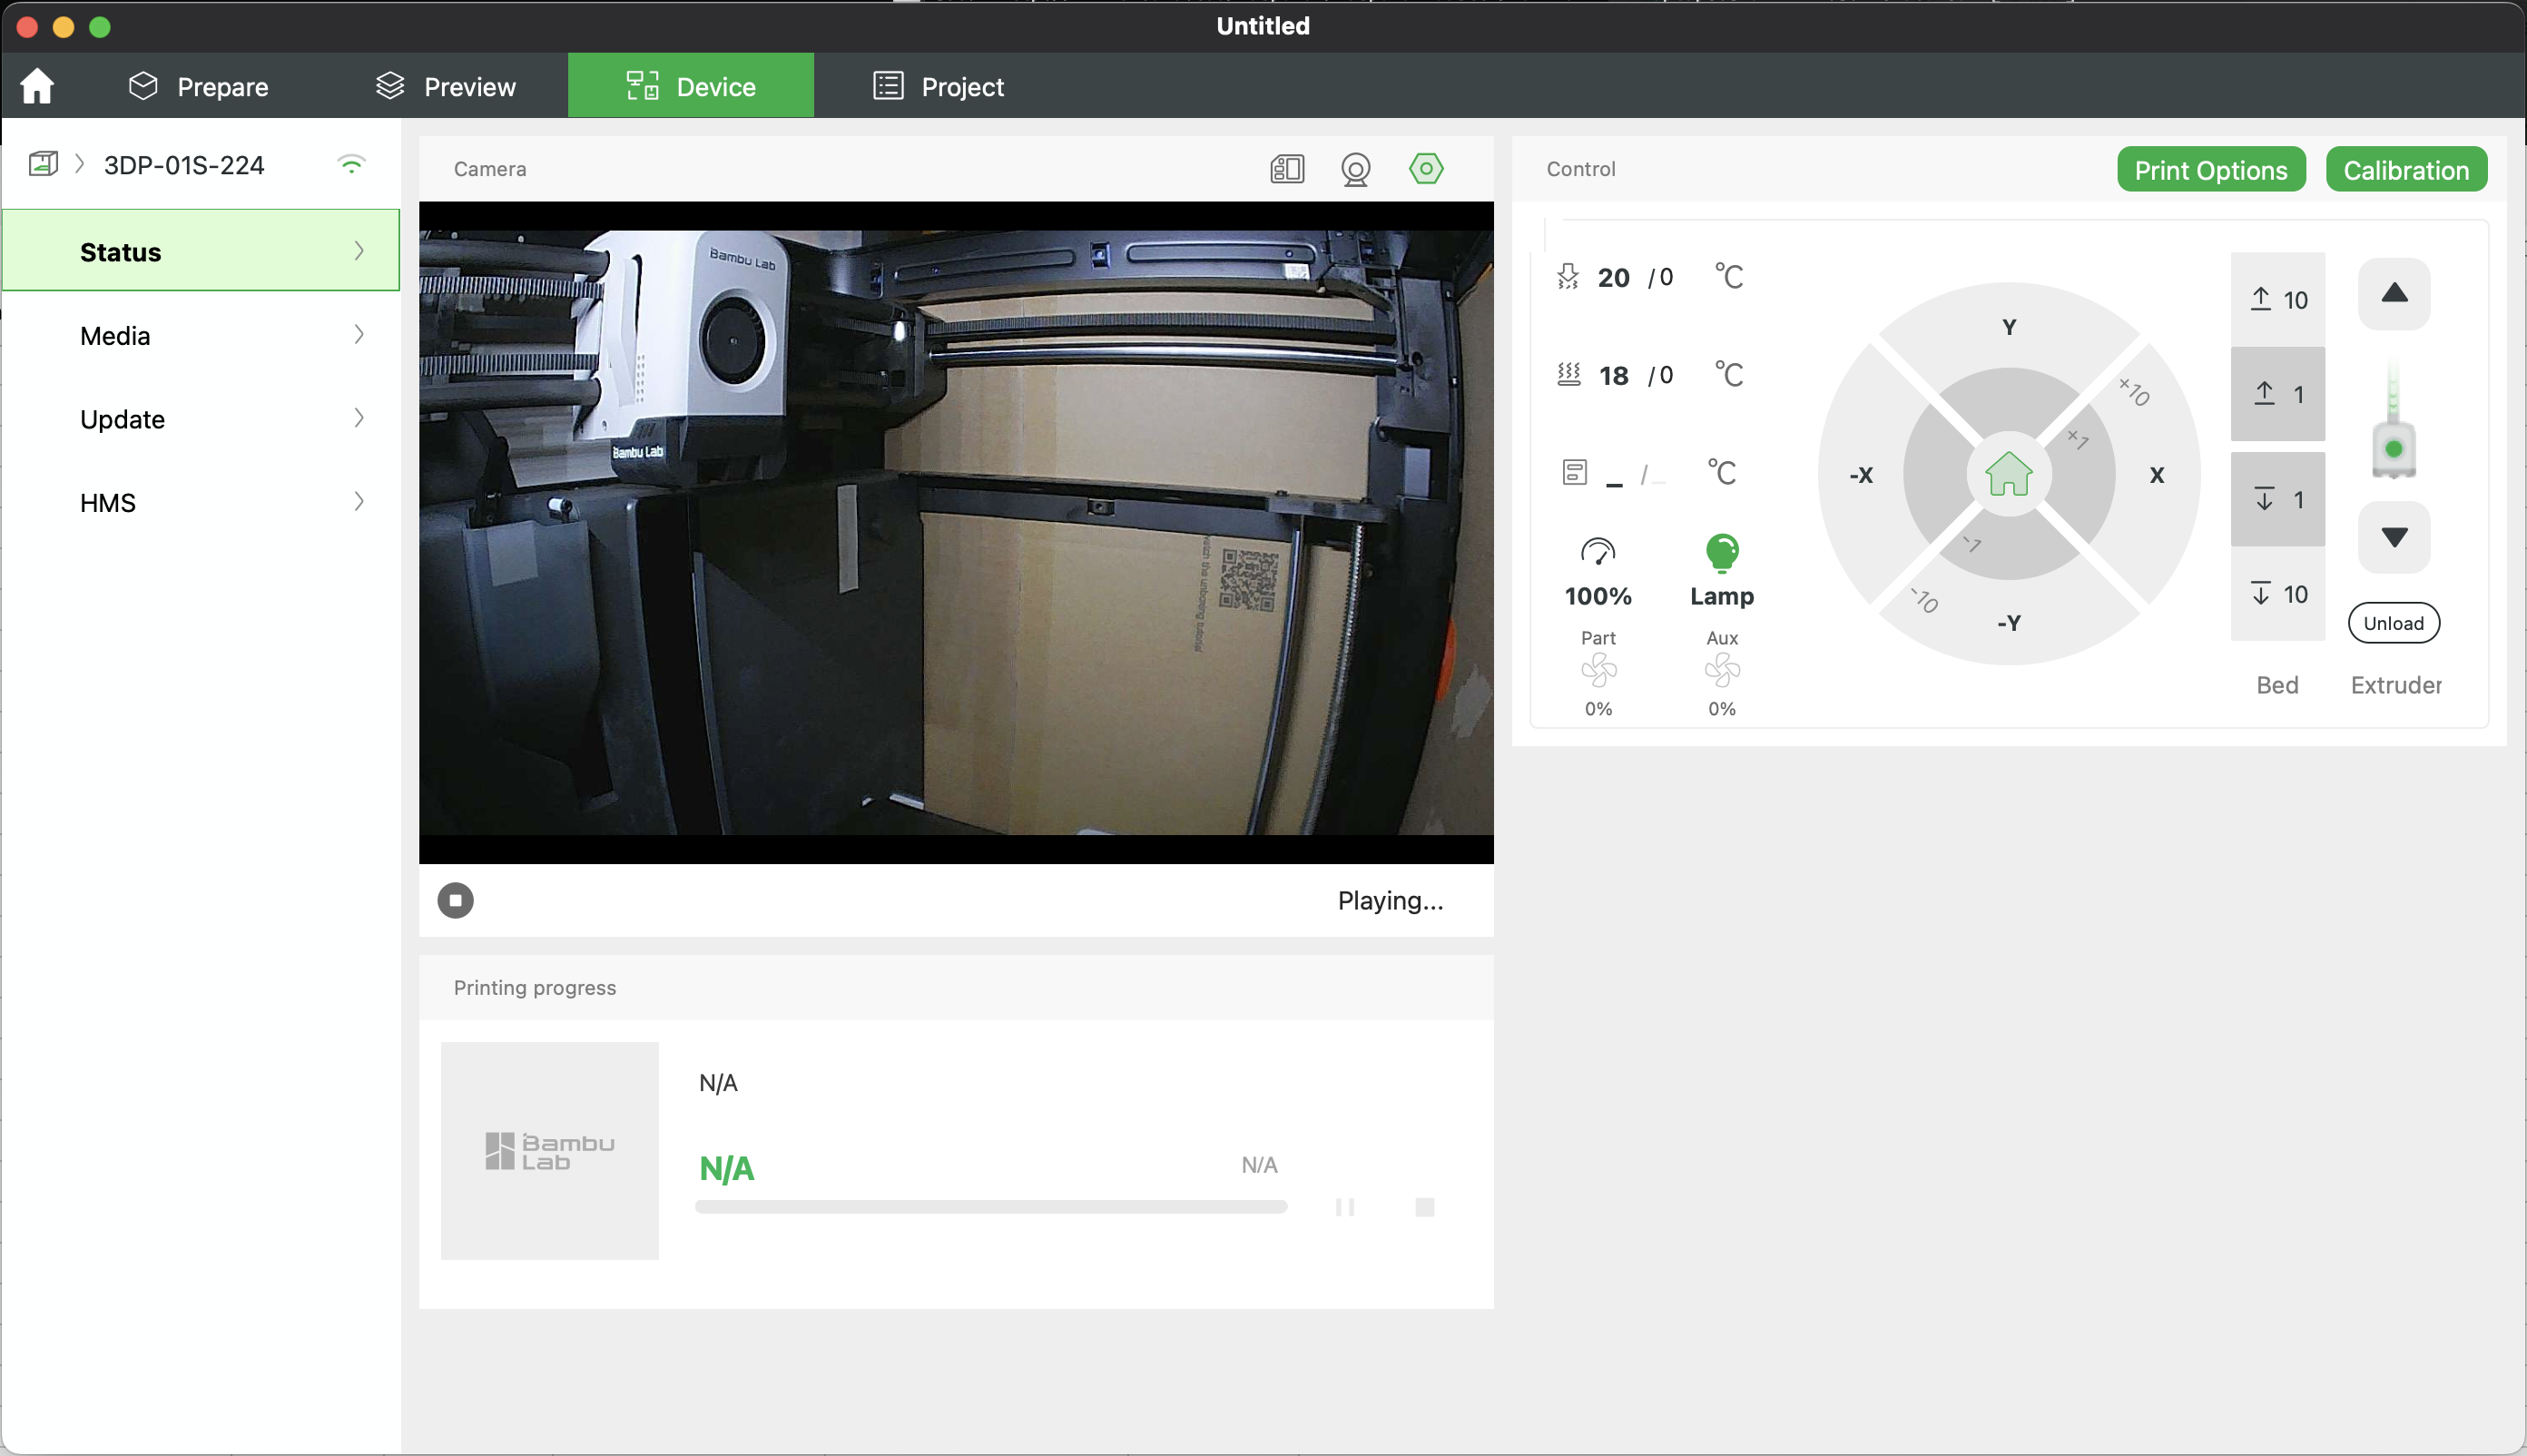The height and width of the screenshot is (1456, 2527).
Task: Open camera settings via the green hexagon icon
Action: tap(1426, 169)
